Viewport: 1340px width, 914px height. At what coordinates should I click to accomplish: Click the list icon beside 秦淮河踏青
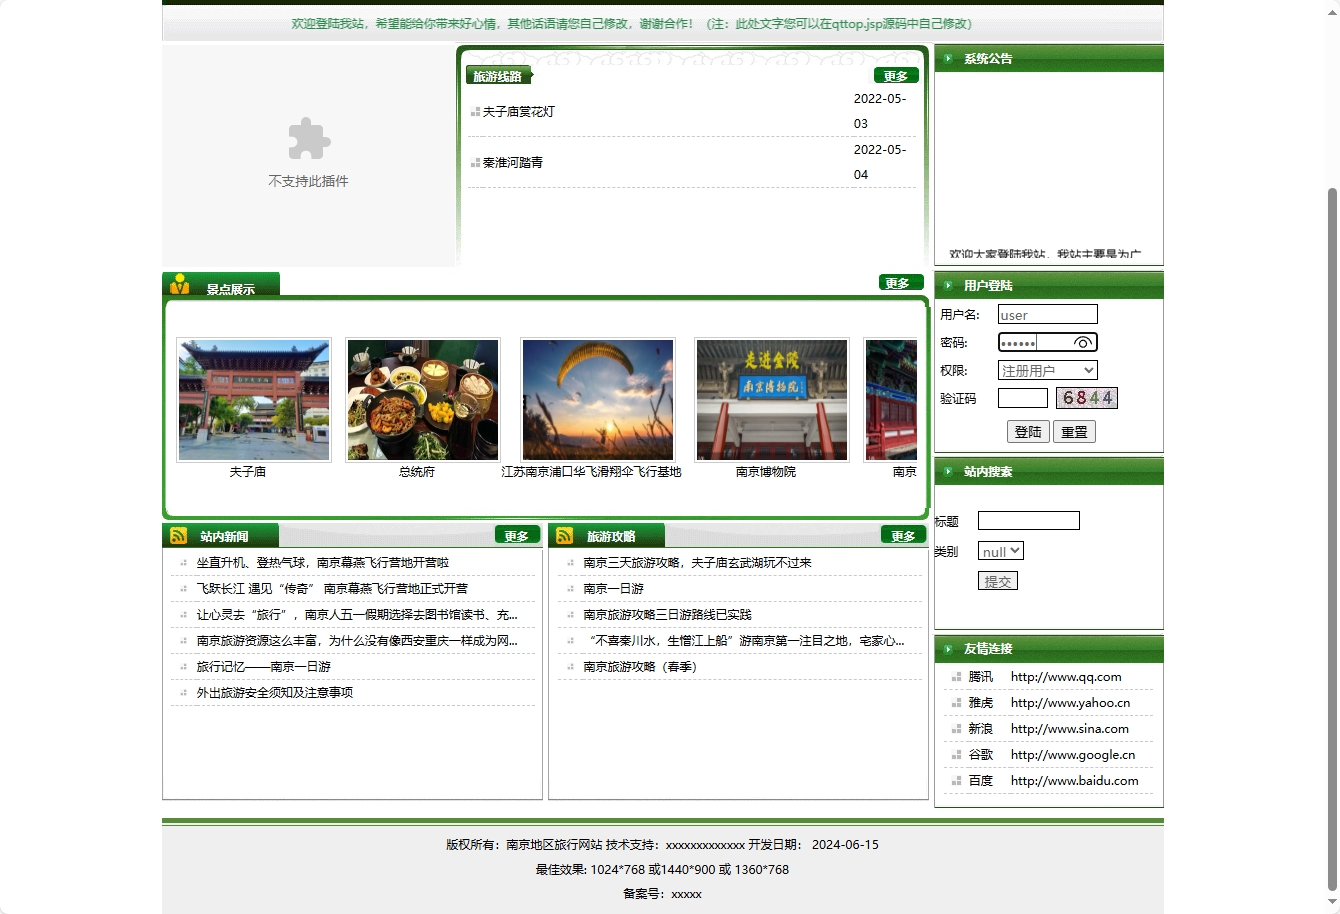pos(475,162)
